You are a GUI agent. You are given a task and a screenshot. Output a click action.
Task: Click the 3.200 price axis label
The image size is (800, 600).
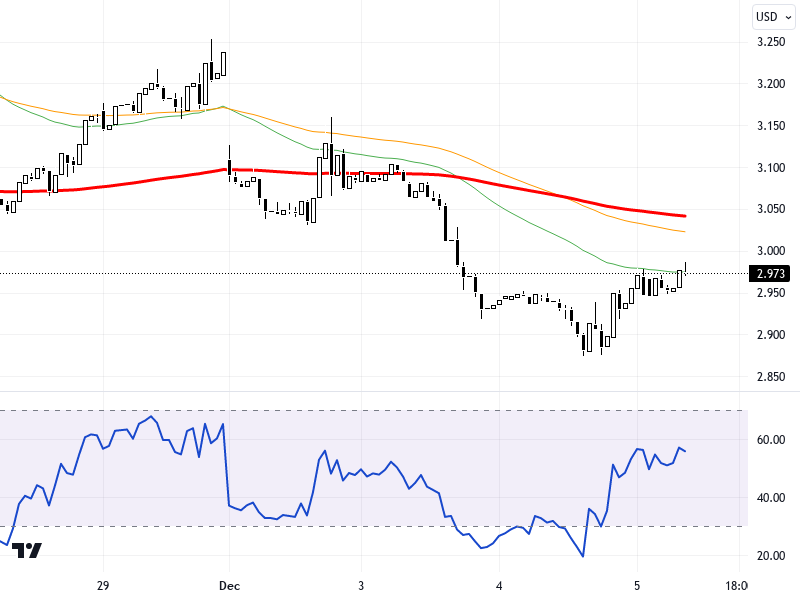coord(771,84)
